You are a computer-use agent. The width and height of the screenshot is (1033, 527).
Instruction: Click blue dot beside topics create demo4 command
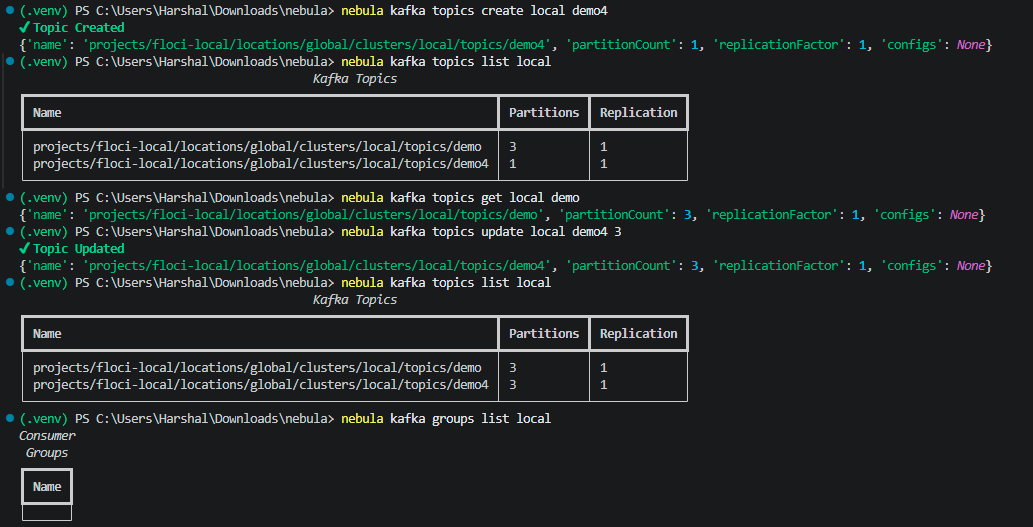point(10,11)
